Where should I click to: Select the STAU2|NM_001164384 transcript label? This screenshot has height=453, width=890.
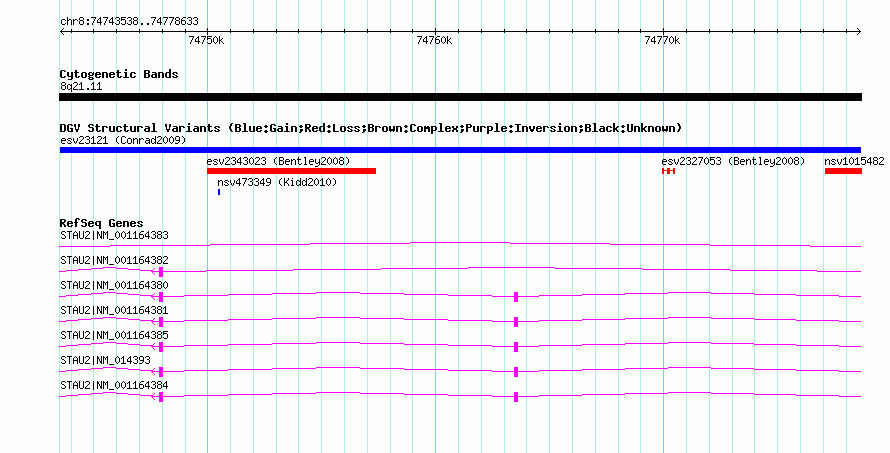pos(114,385)
